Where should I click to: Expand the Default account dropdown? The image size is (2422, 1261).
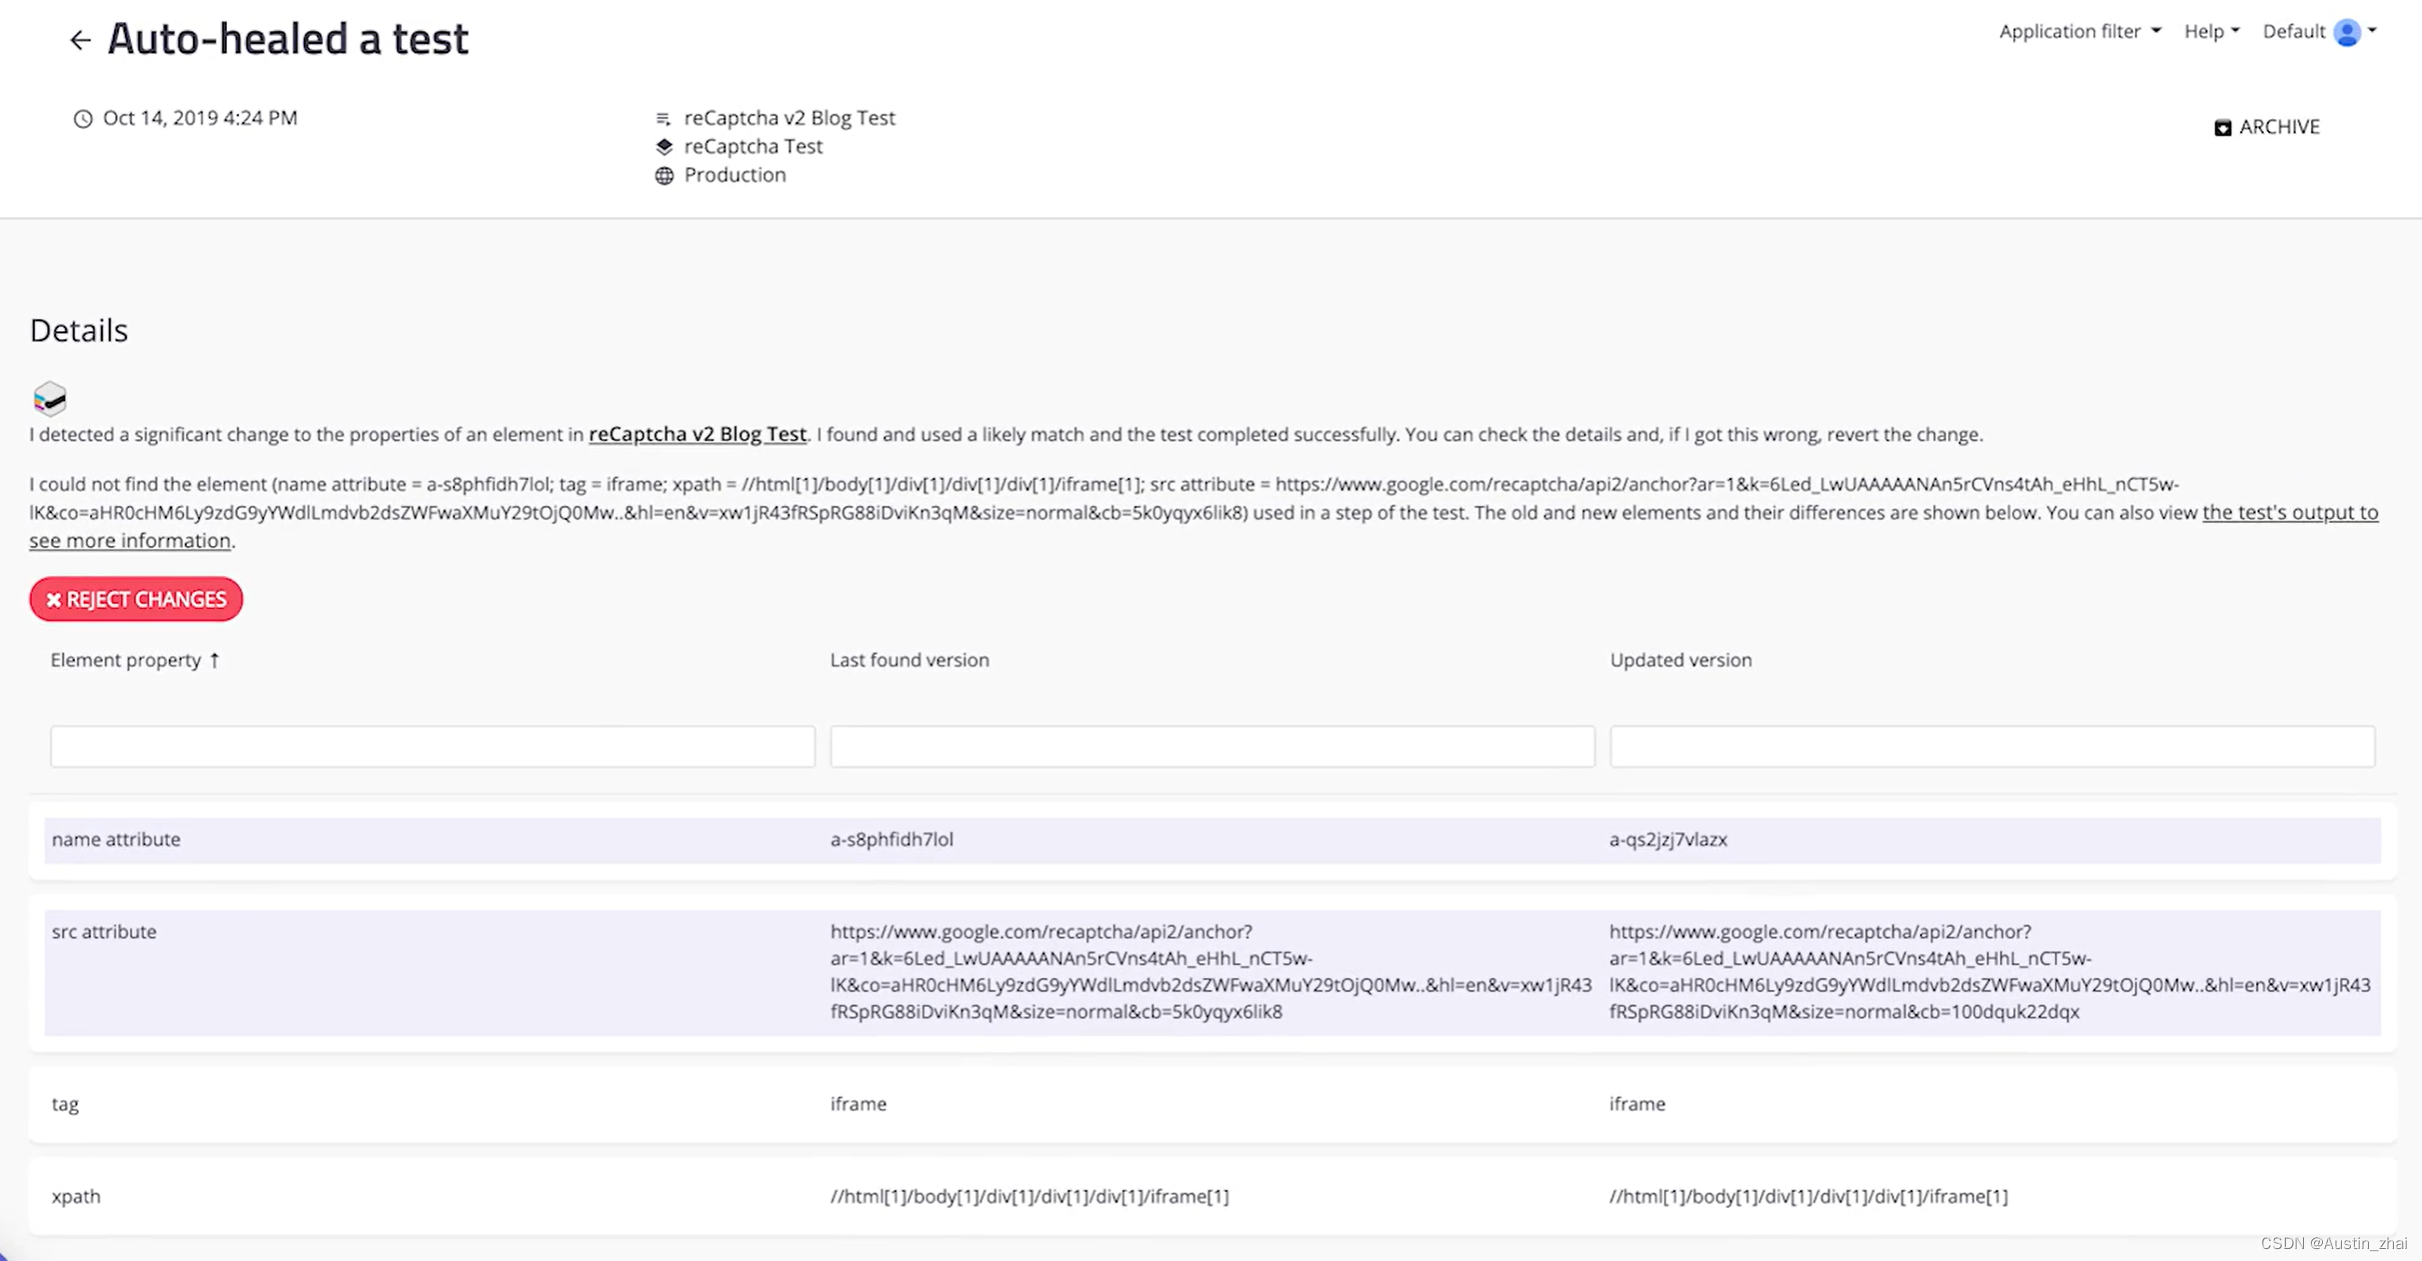tap(2319, 31)
